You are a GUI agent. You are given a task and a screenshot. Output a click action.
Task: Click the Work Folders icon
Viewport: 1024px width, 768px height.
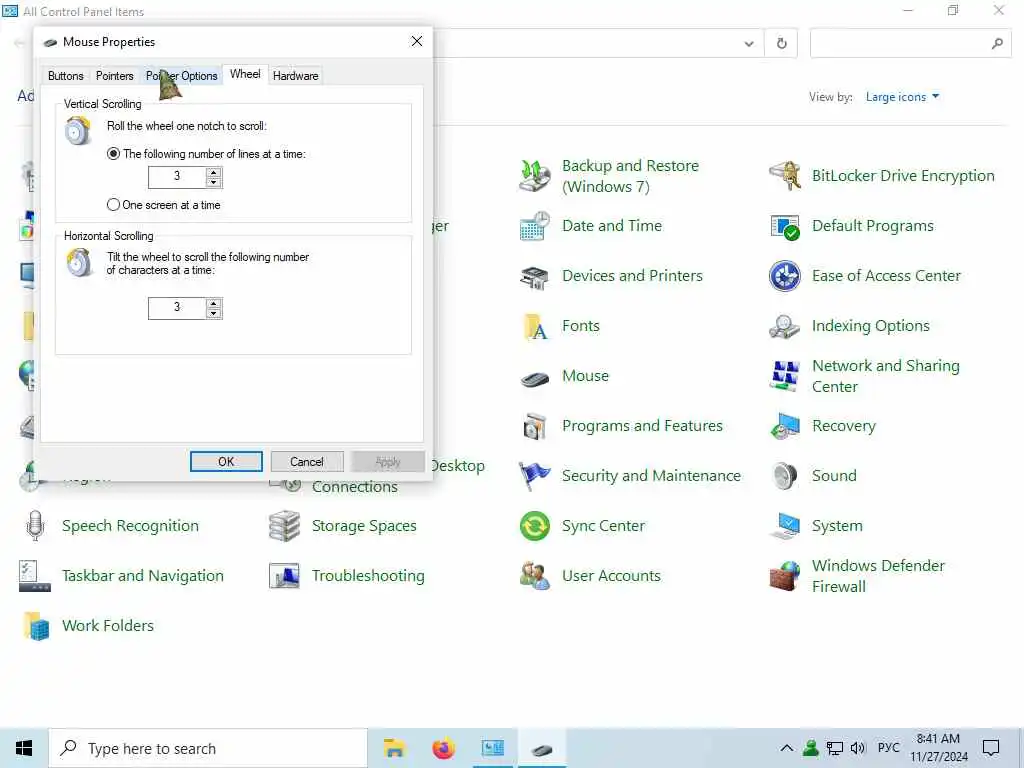click(x=35, y=626)
